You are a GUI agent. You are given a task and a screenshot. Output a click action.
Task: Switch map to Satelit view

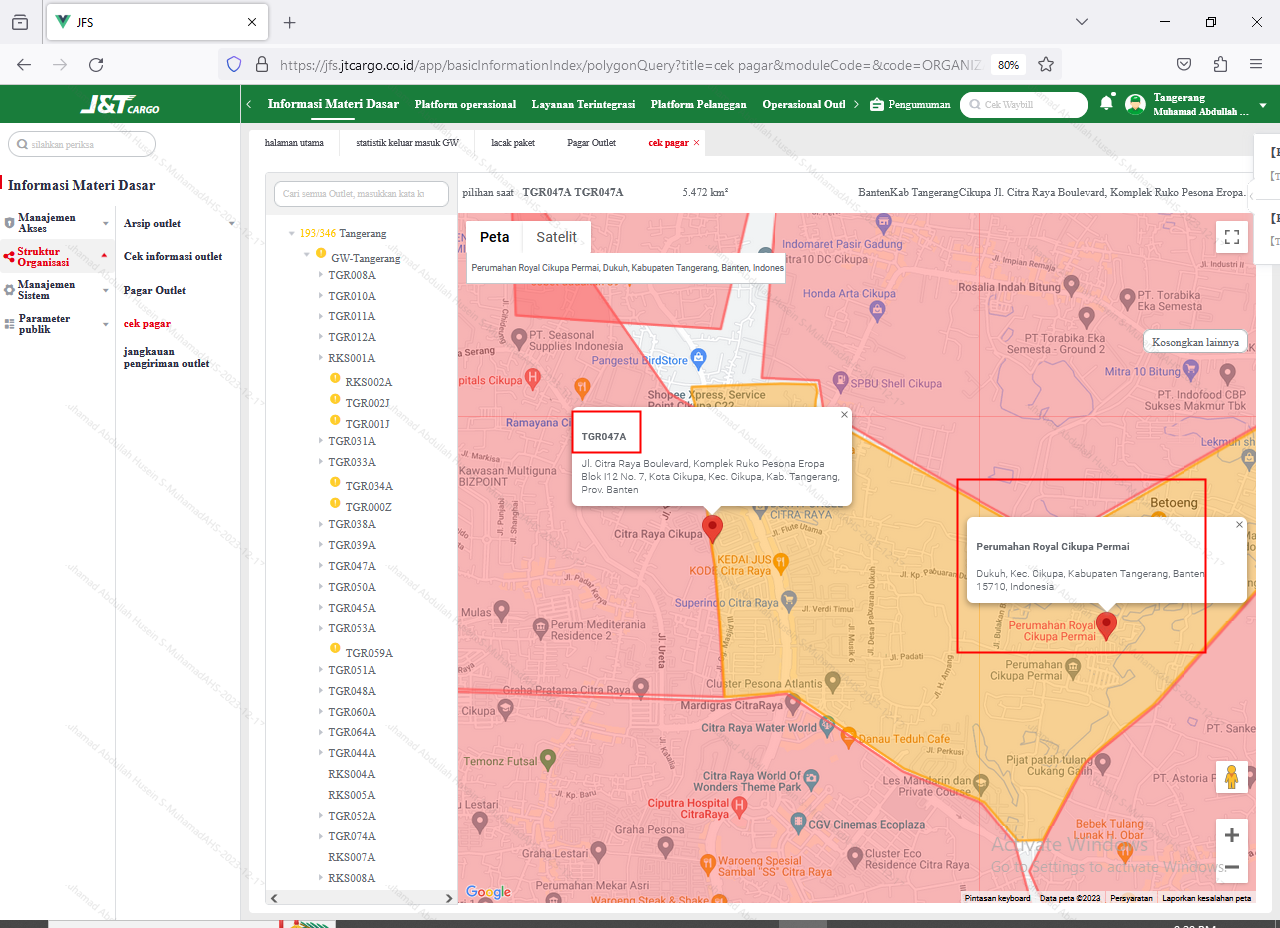(x=556, y=237)
